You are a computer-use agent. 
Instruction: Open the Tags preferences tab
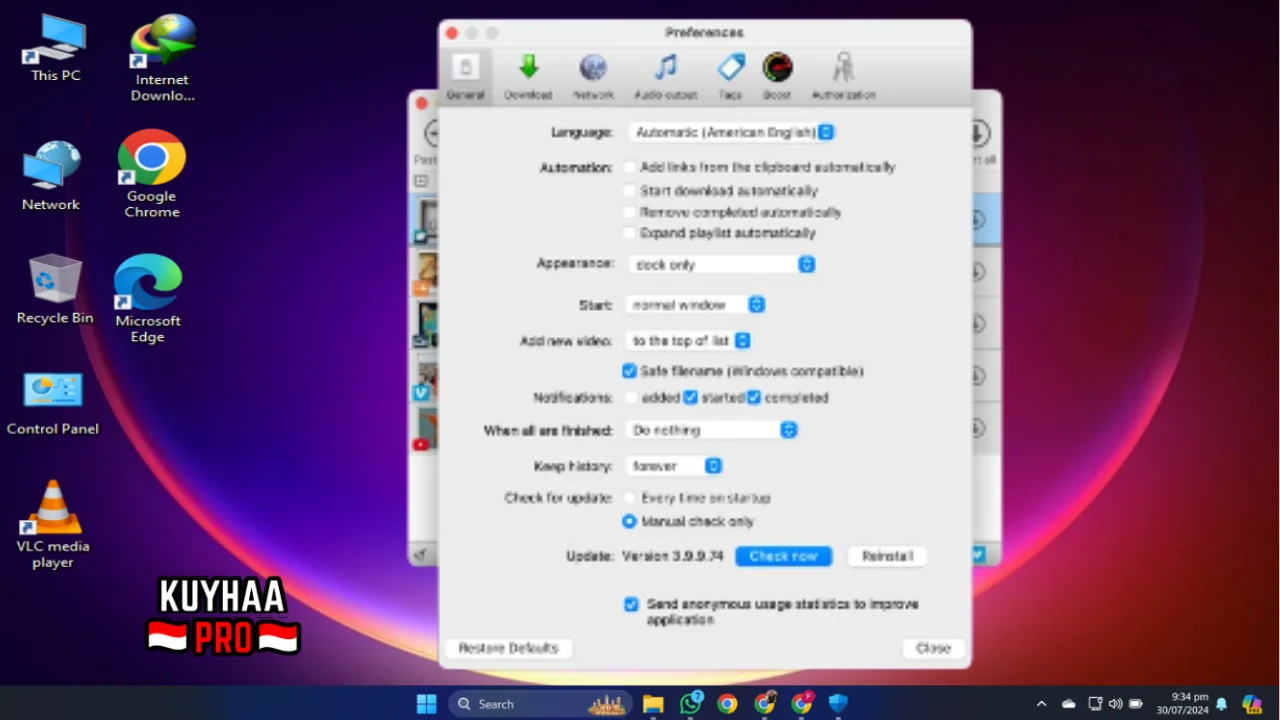[x=730, y=77]
